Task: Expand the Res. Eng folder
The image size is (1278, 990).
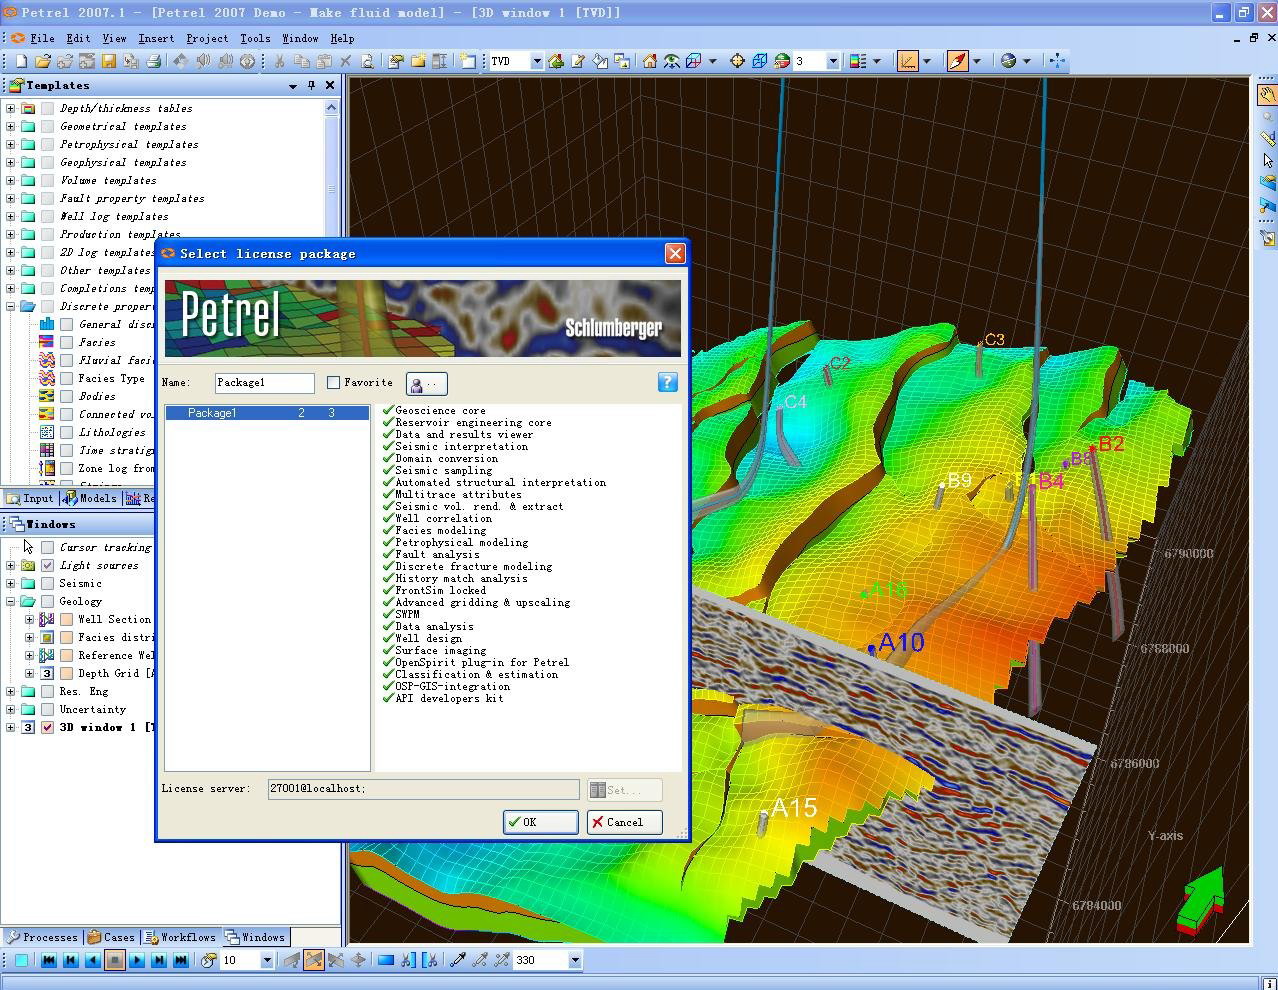Action: (10, 691)
